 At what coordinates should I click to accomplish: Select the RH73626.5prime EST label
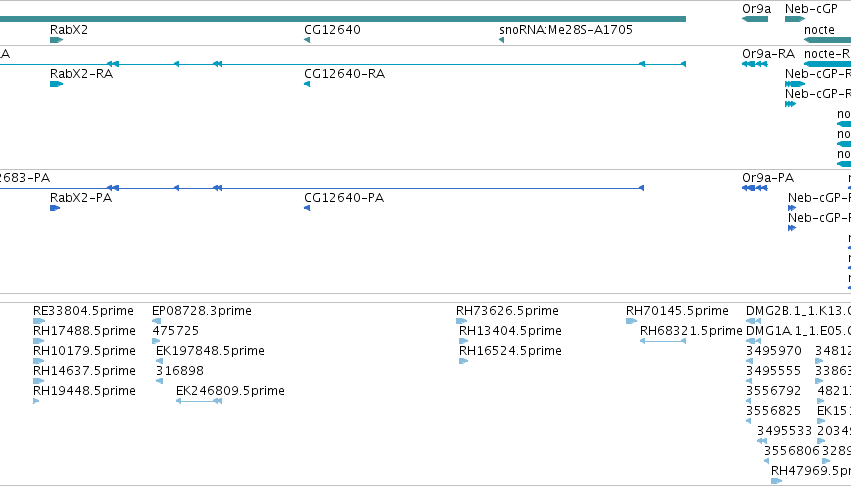[507, 311]
